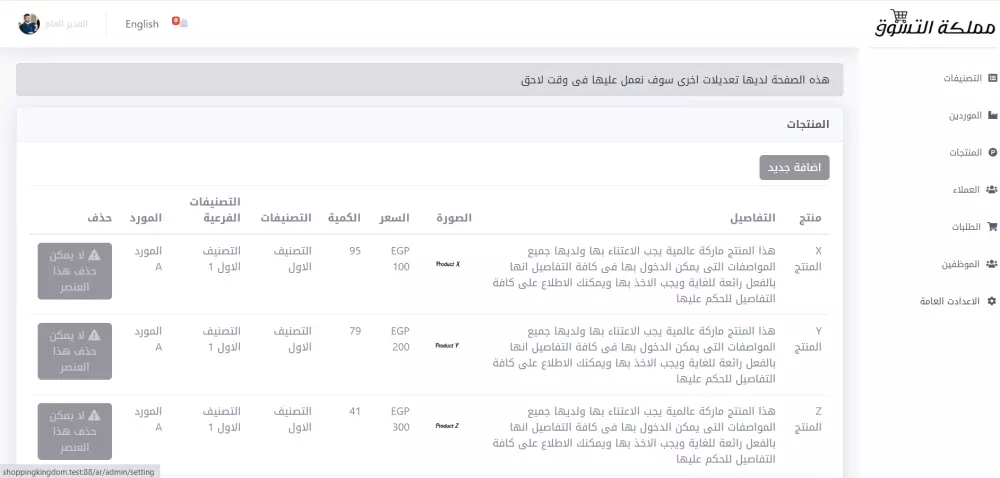
Task: Click the Y المنتج product name cell
Action: point(807,339)
